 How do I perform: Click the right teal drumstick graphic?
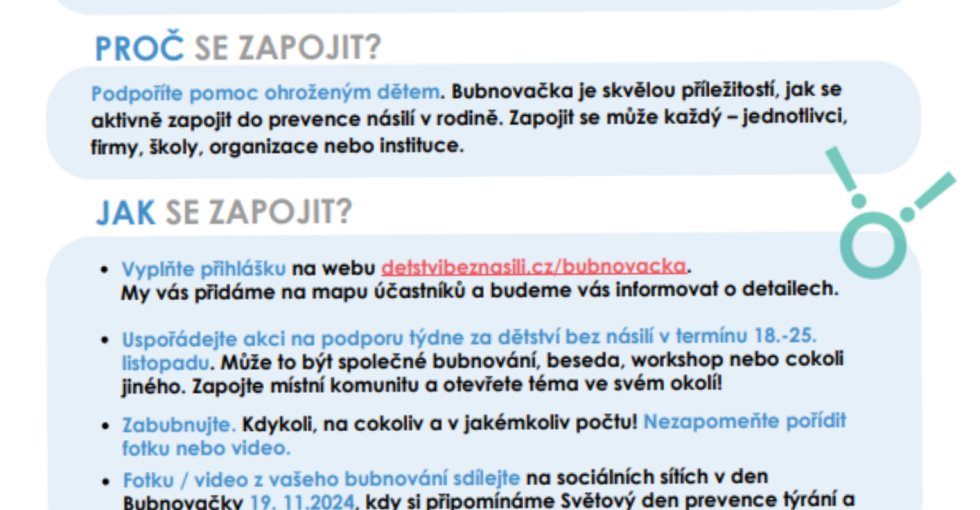click(930, 195)
